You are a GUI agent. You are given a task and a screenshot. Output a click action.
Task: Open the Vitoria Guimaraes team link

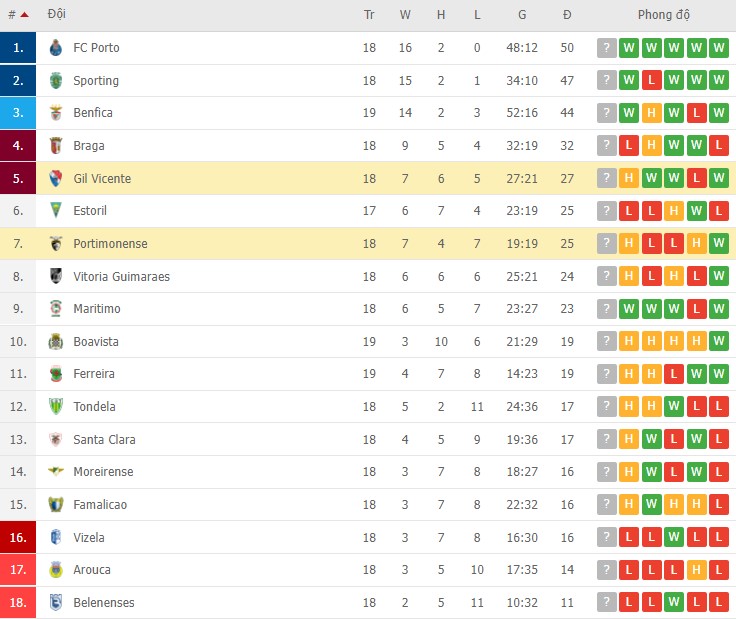121,277
